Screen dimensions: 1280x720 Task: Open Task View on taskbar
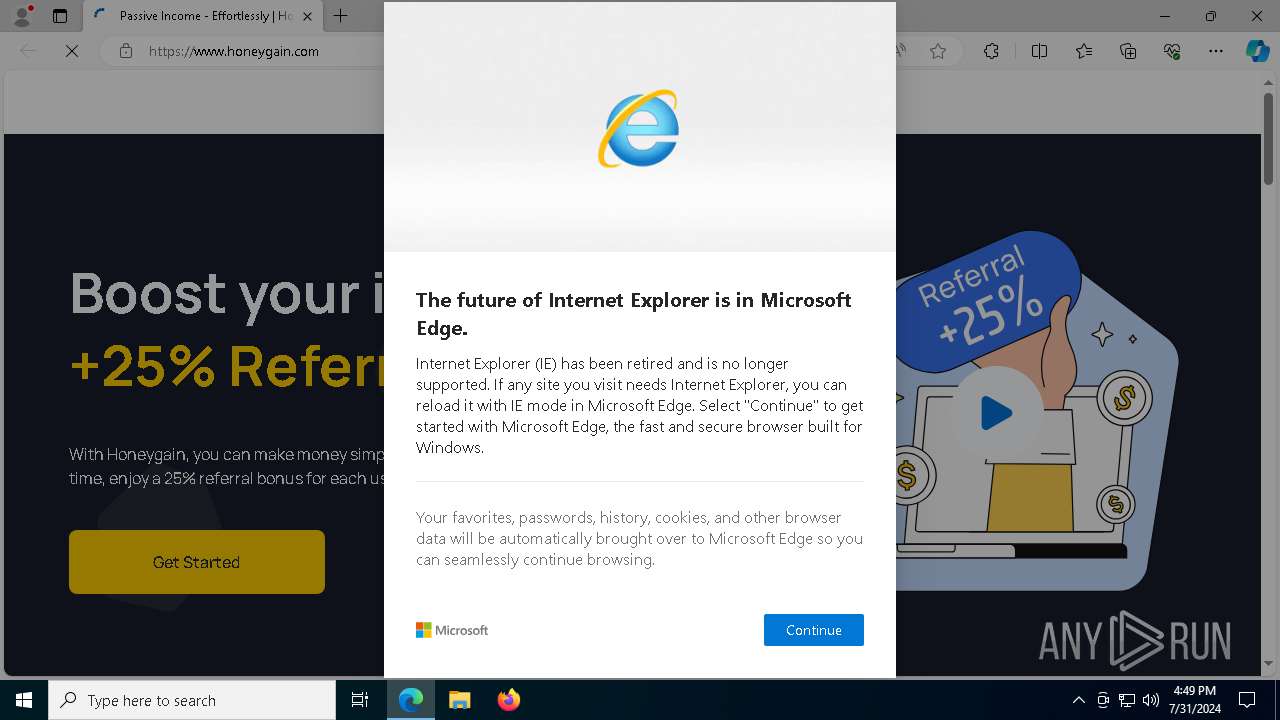pyautogui.click(x=360, y=700)
